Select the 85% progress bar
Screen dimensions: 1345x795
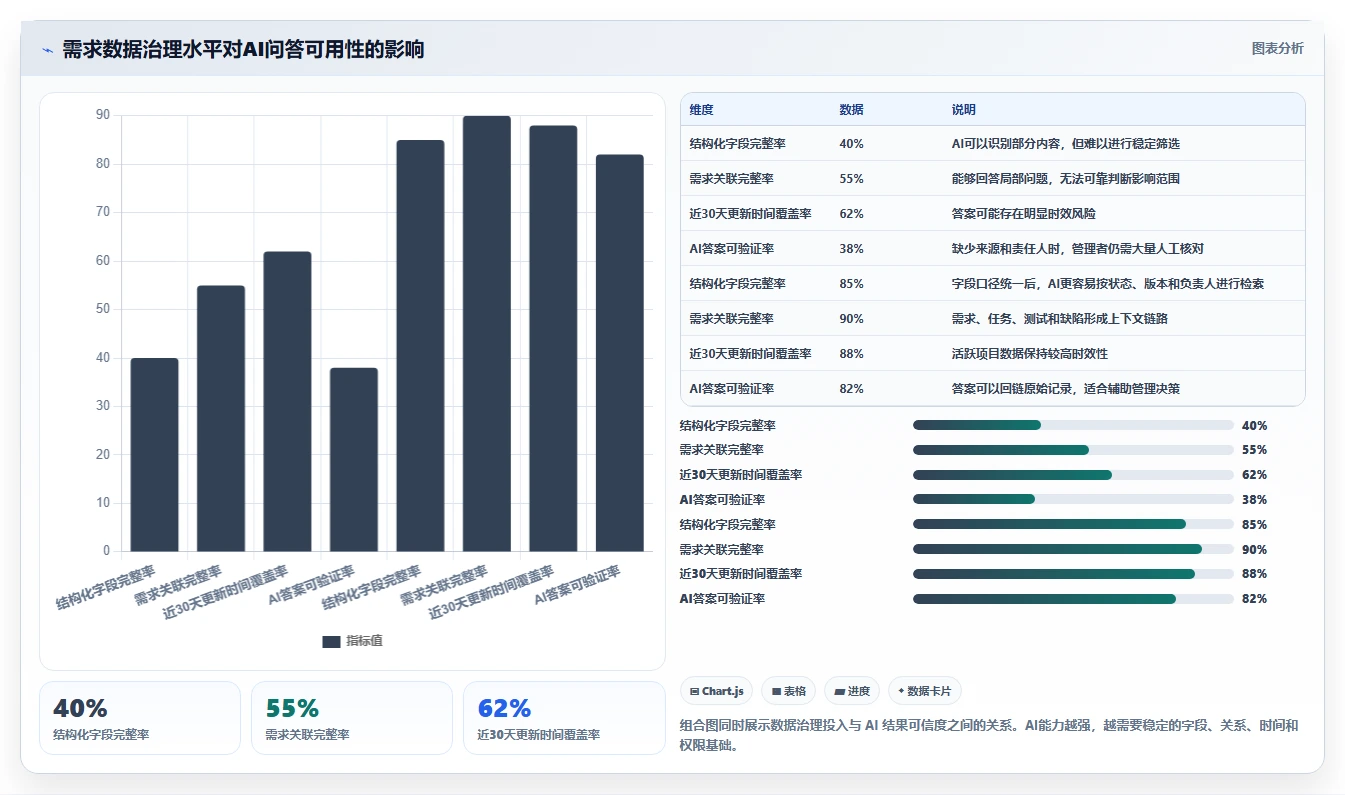[x=1073, y=524]
